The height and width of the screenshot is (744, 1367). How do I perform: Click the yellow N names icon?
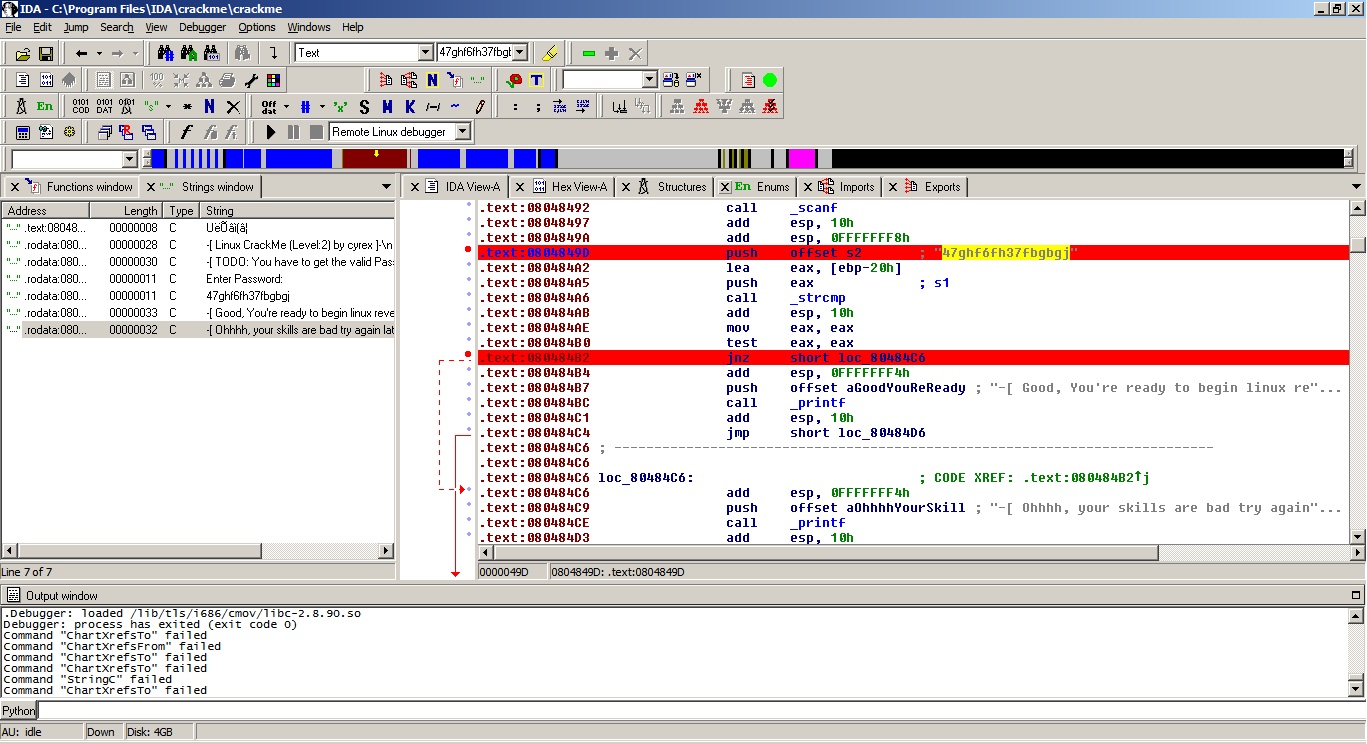432,80
